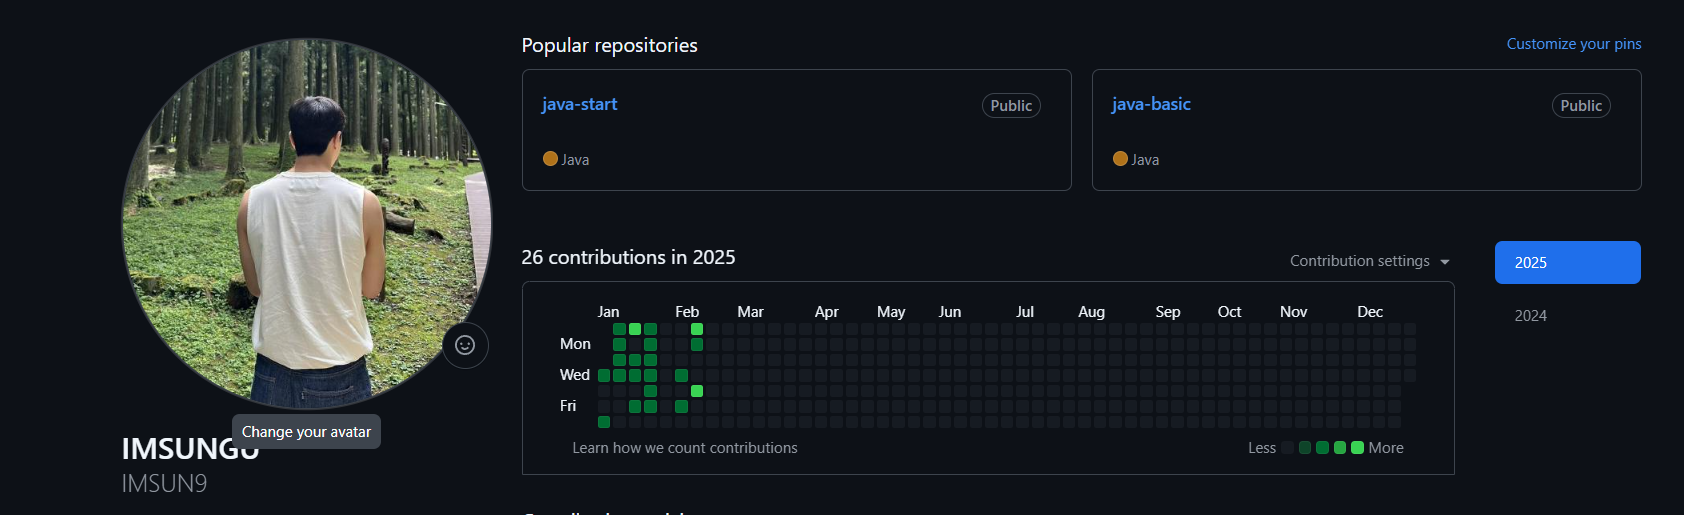Click the brightest green legend square near More
This screenshot has width=1684, height=515.
coord(1357,448)
